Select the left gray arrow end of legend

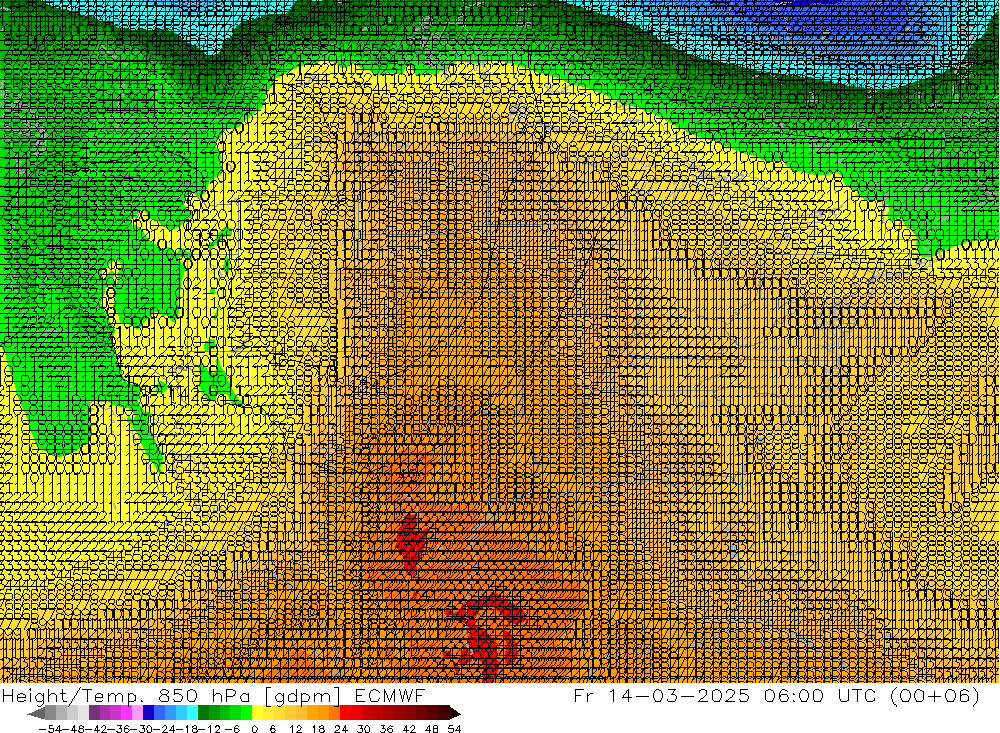(36, 713)
